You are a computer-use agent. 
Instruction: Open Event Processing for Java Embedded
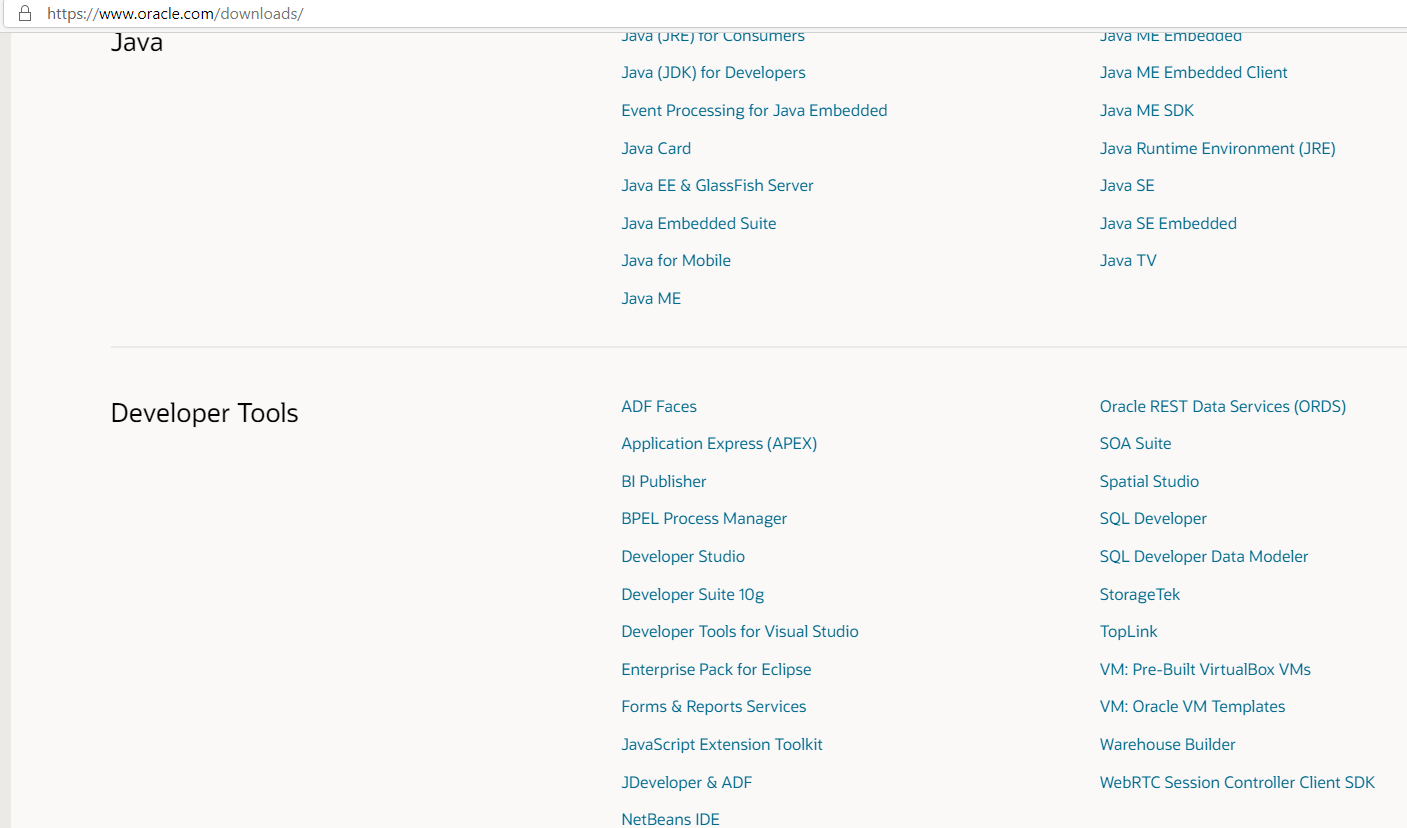(754, 111)
